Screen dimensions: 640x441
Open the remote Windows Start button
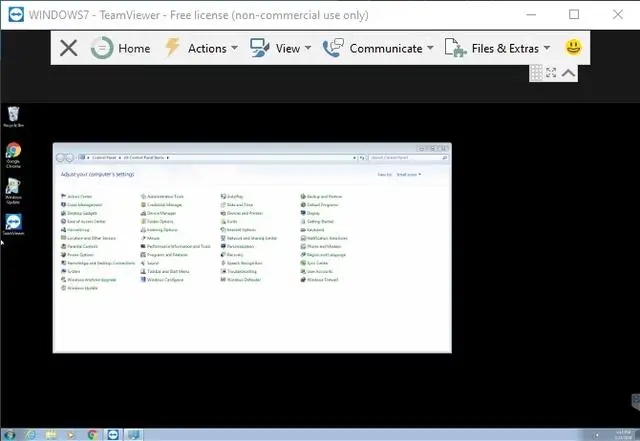[x=9, y=435]
